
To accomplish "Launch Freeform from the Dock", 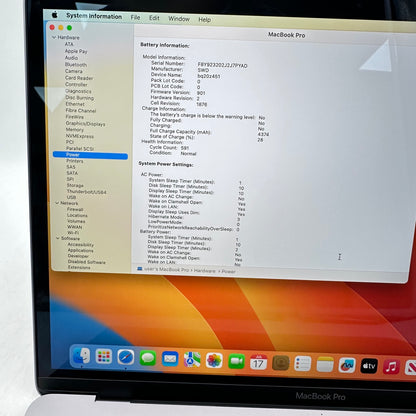I will pyautogui.click(x=347, y=365).
